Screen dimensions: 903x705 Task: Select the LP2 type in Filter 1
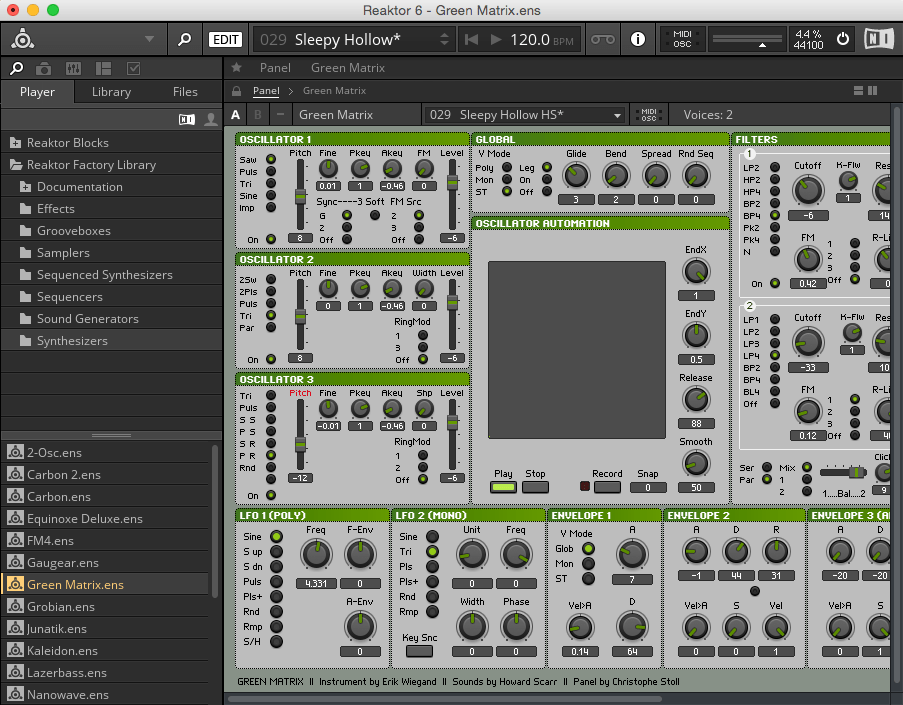(x=775, y=167)
